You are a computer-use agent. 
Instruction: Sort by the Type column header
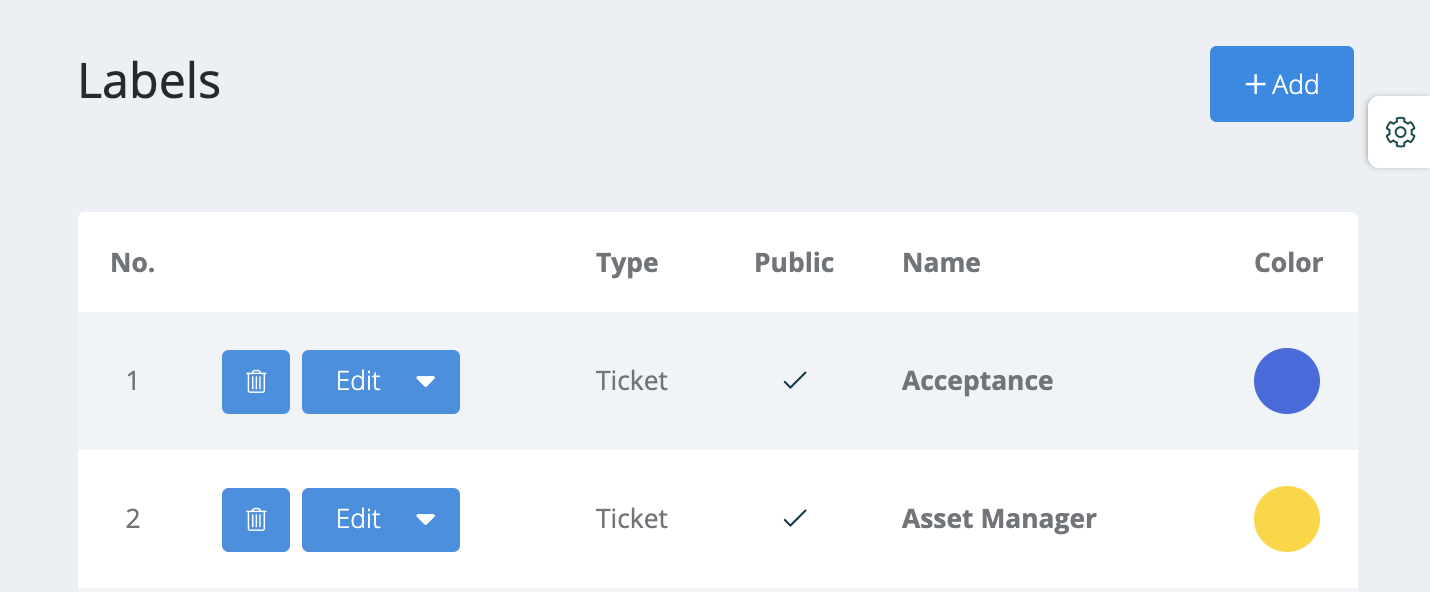[627, 263]
